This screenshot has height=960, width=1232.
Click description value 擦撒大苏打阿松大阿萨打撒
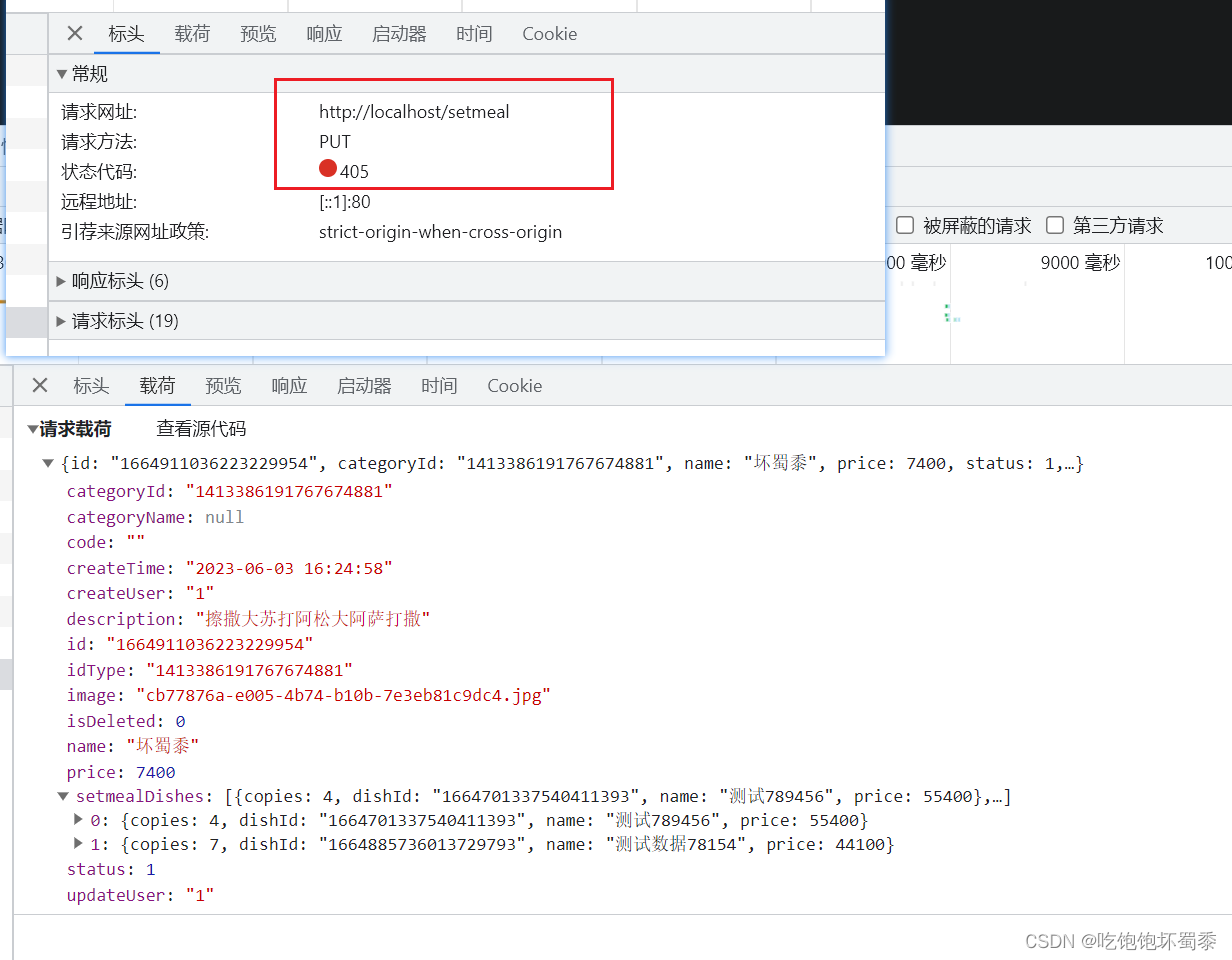coord(313,619)
